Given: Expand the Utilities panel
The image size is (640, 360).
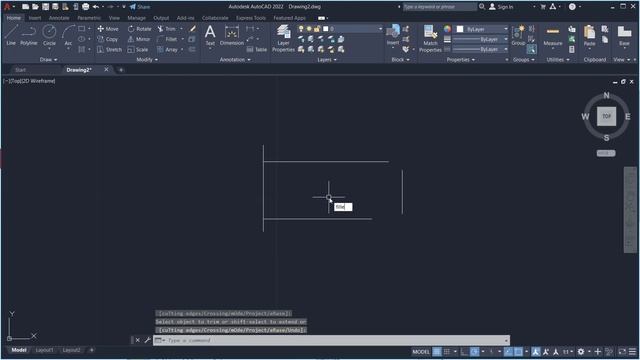Looking at the screenshot, I should pos(558,60).
